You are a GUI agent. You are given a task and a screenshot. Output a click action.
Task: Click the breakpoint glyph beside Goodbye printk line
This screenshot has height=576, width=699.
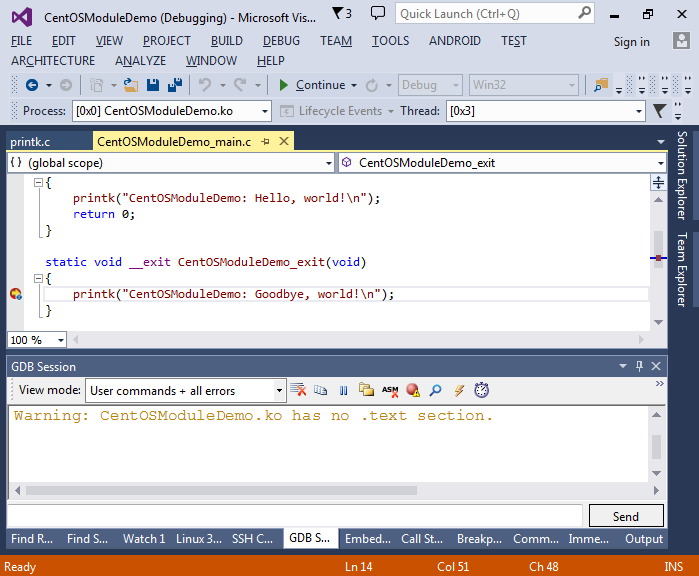[16, 294]
